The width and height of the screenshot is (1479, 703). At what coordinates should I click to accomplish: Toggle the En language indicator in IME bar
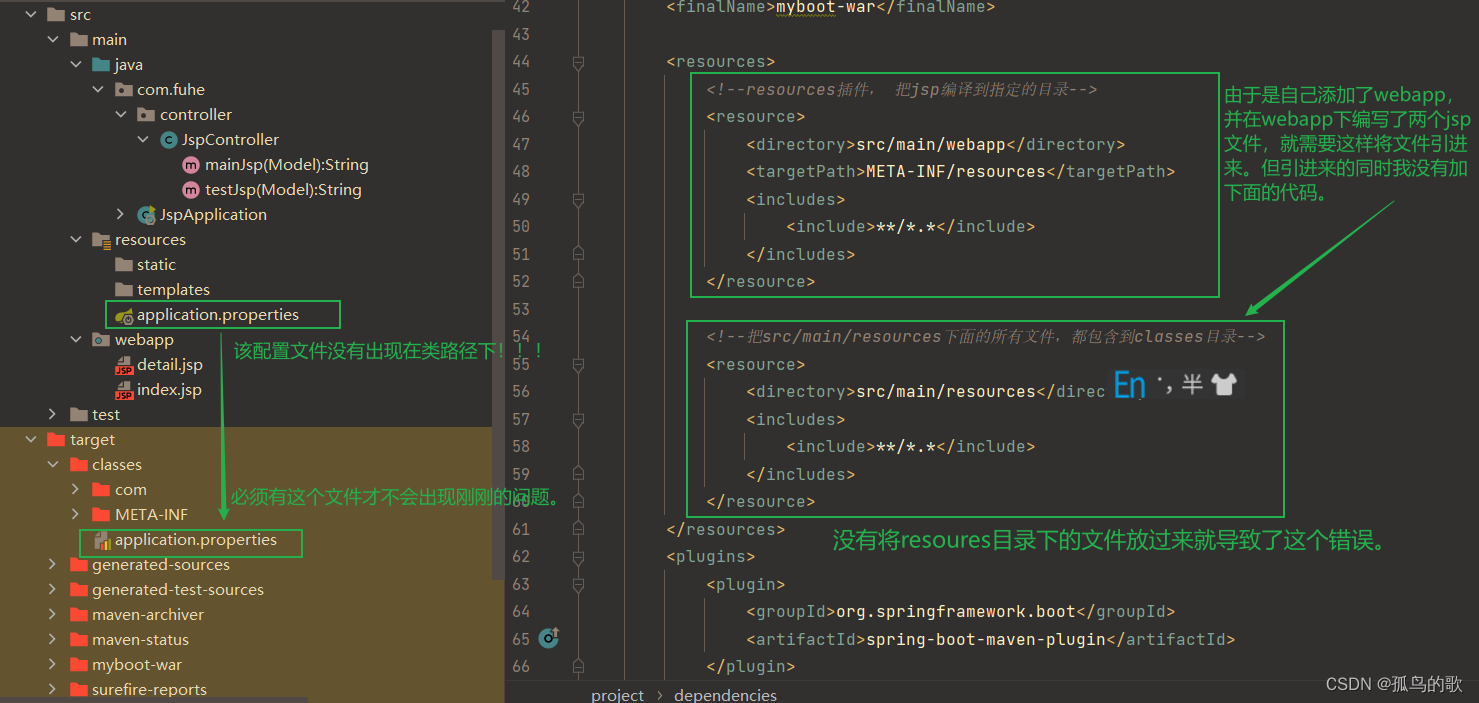[x=1129, y=385]
